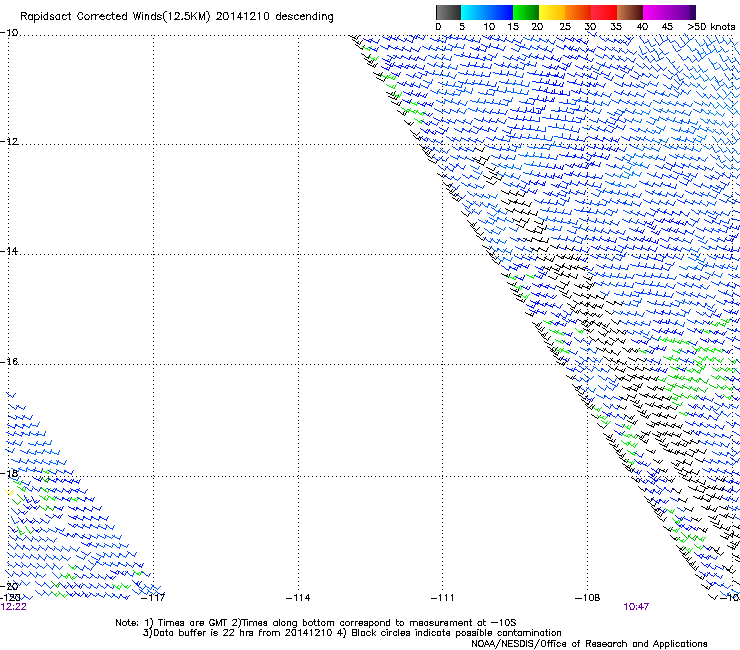Click the green 15-20 knots color swatch
This screenshot has width=740, height=650.
pyautogui.click(x=525, y=12)
